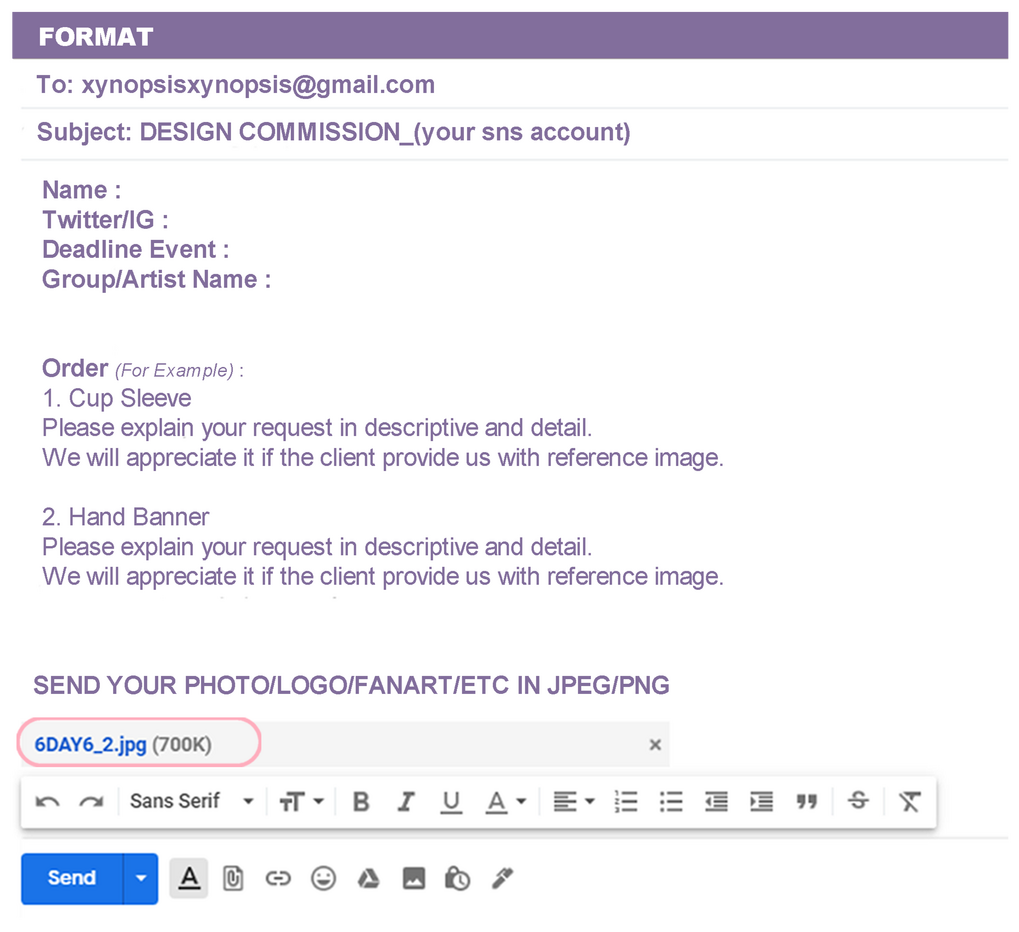Toggle the formatting options button
1019x932 pixels.
189,878
